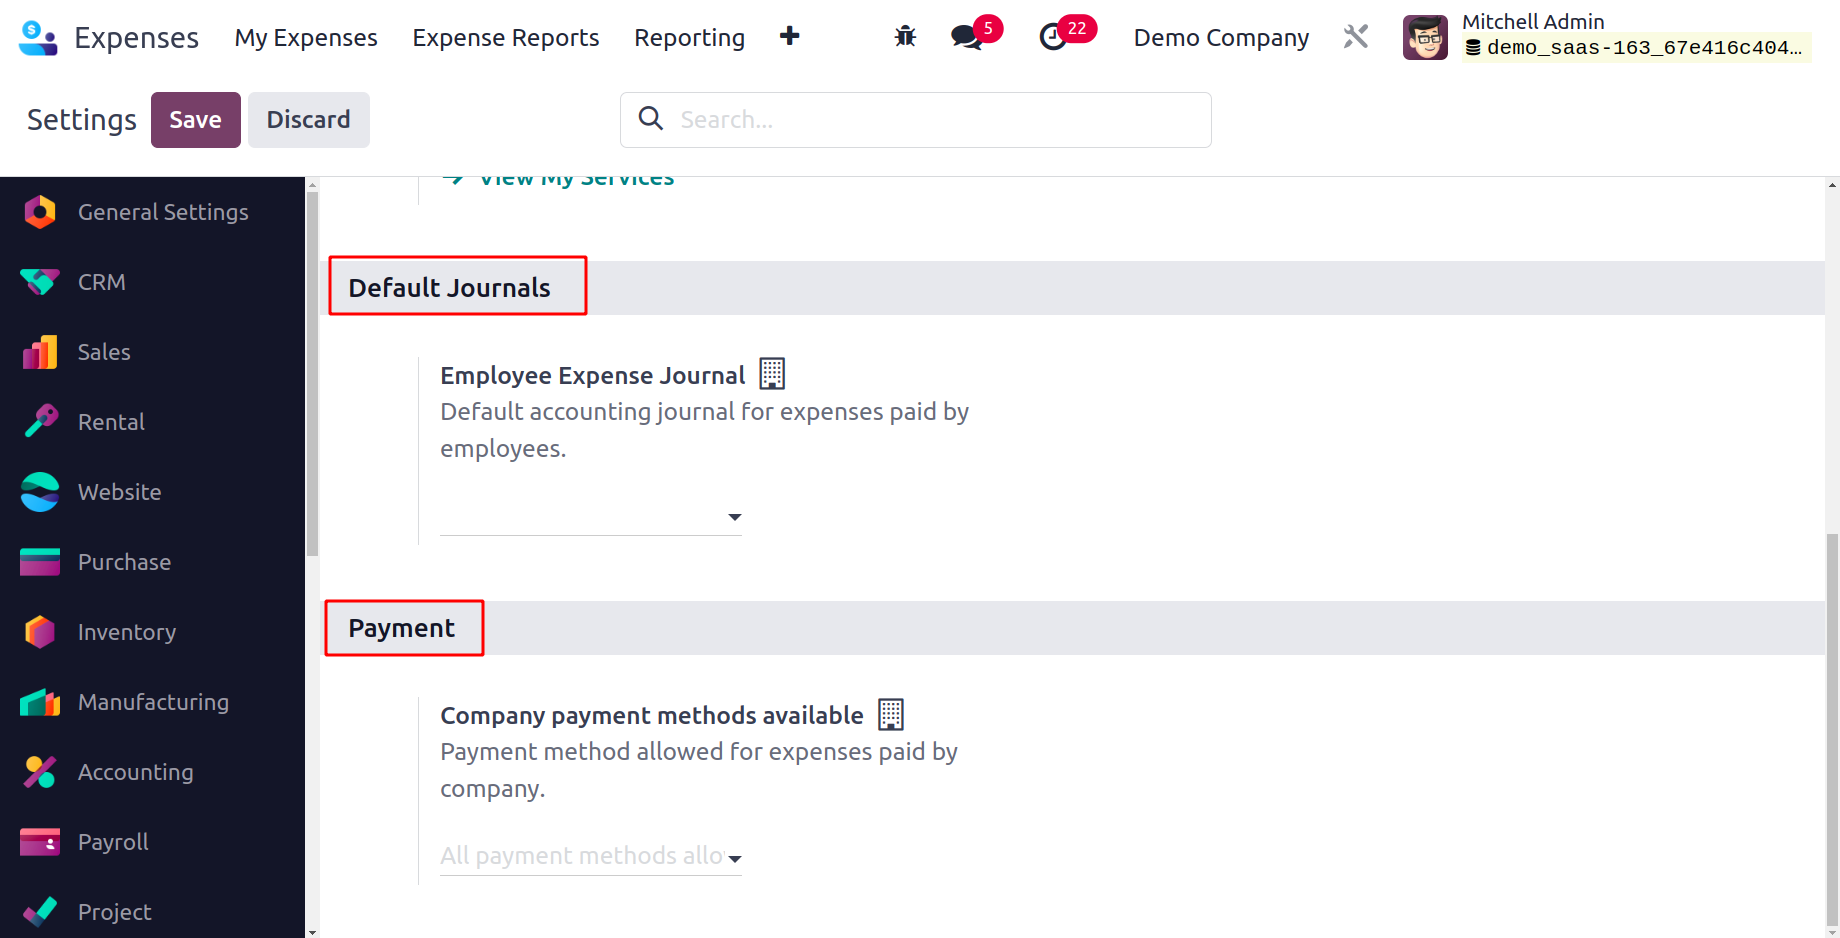The image size is (1840, 938).
Task: Click the Payroll icon
Action: 40,842
